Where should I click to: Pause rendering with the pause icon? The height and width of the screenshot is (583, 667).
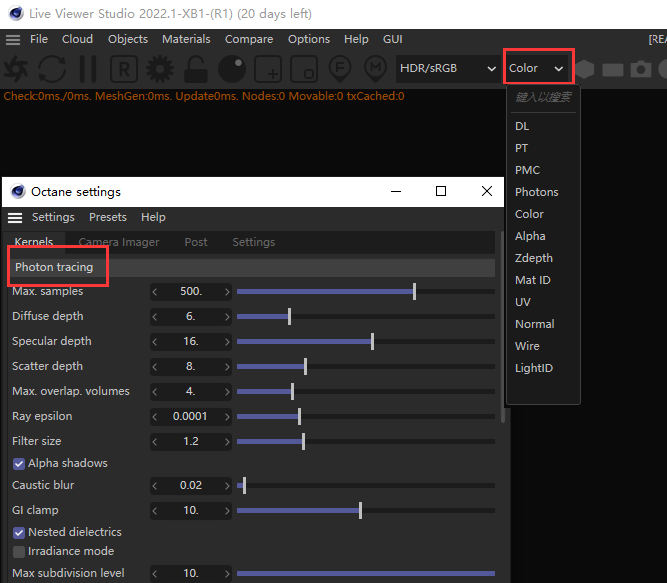click(88, 68)
